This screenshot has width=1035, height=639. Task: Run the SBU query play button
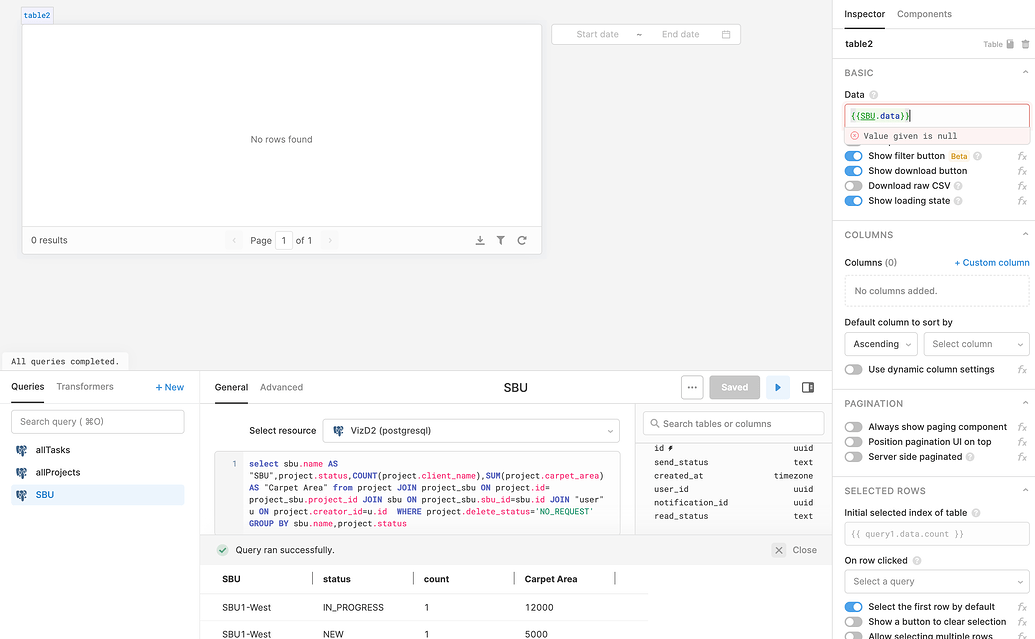(778, 387)
